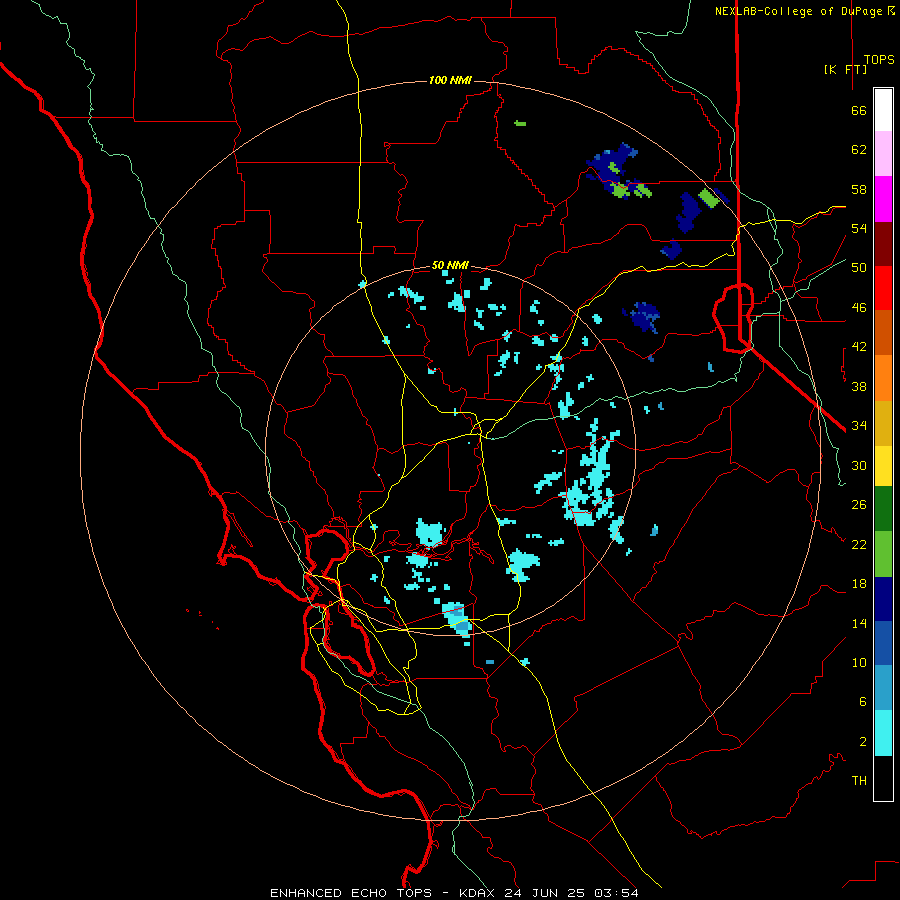Click the legend value 26
Viewport: 900px width, 900px height.
click(x=859, y=505)
